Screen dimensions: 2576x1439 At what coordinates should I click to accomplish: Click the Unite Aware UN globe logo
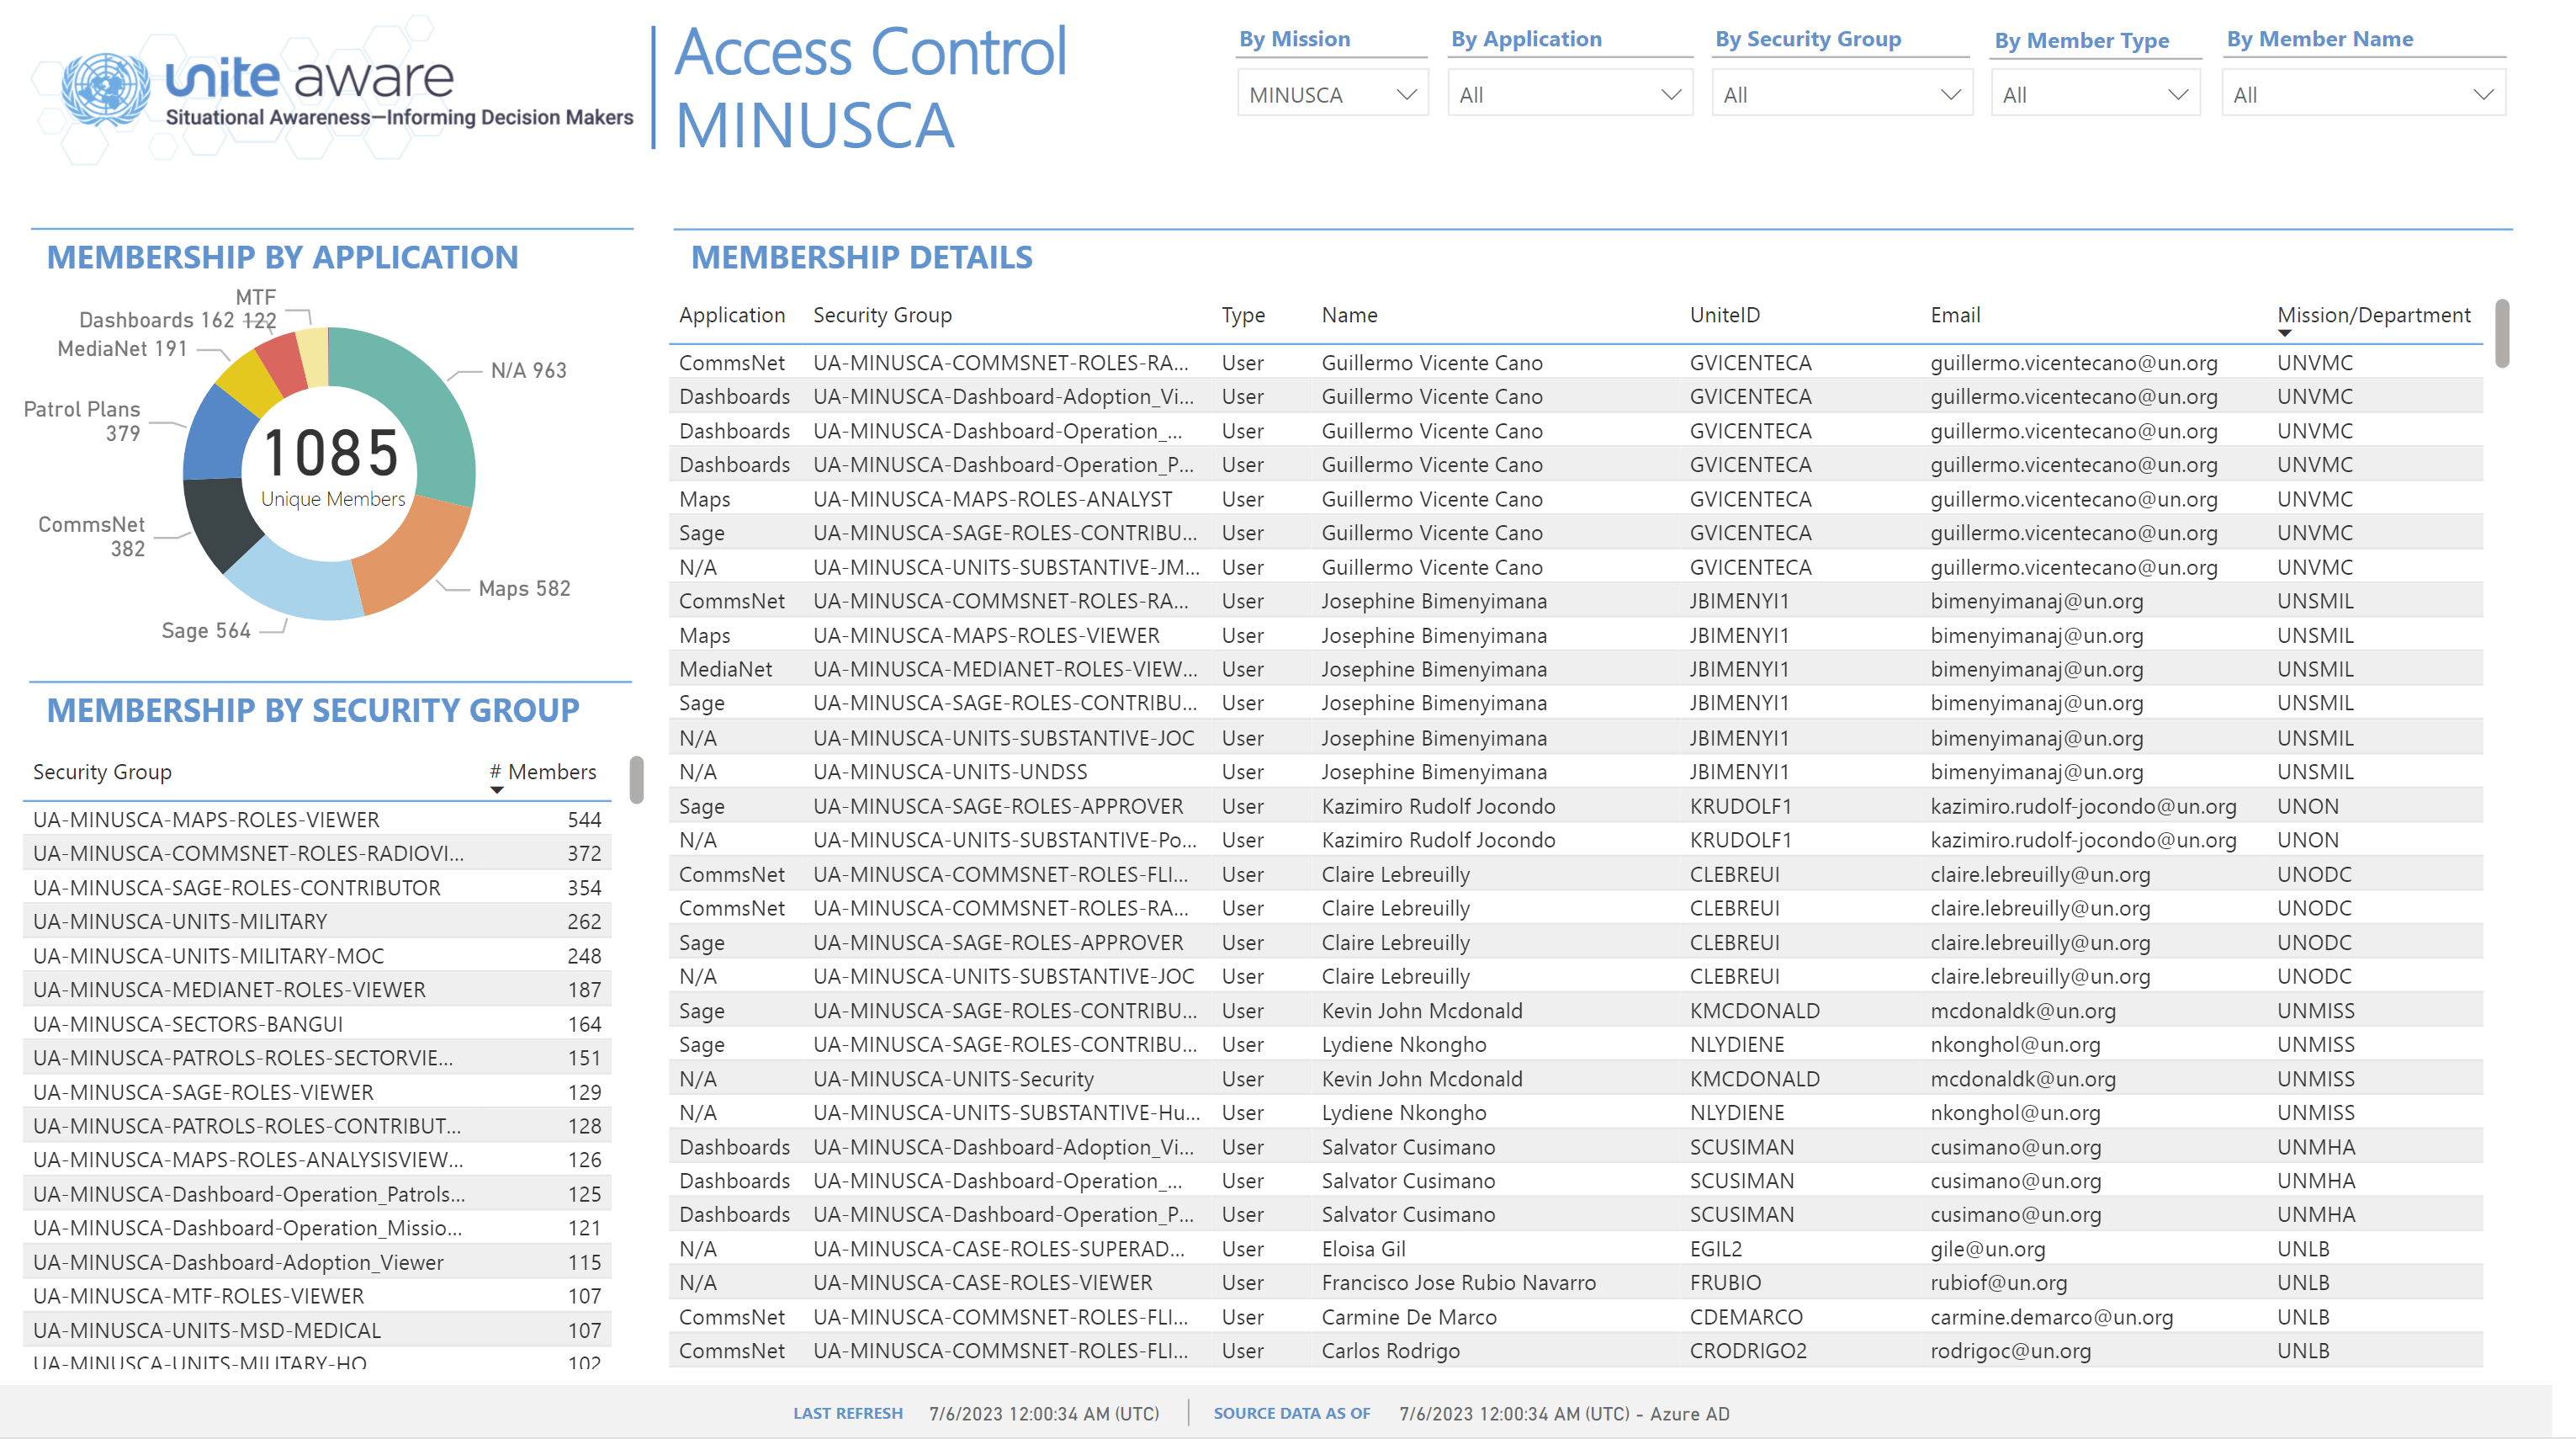pyautogui.click(x=105, y=88)
